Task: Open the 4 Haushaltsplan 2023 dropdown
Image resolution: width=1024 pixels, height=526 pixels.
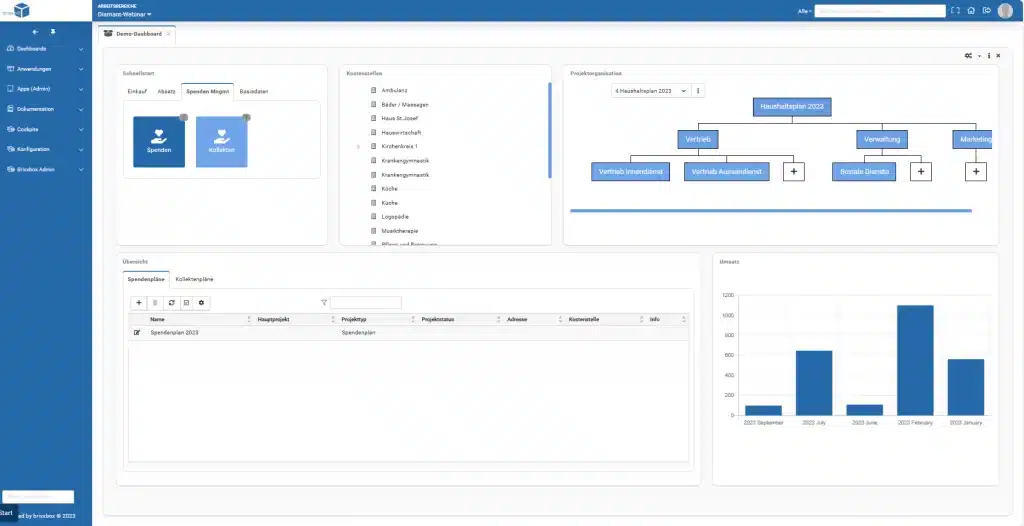Action: pos(650,91)
